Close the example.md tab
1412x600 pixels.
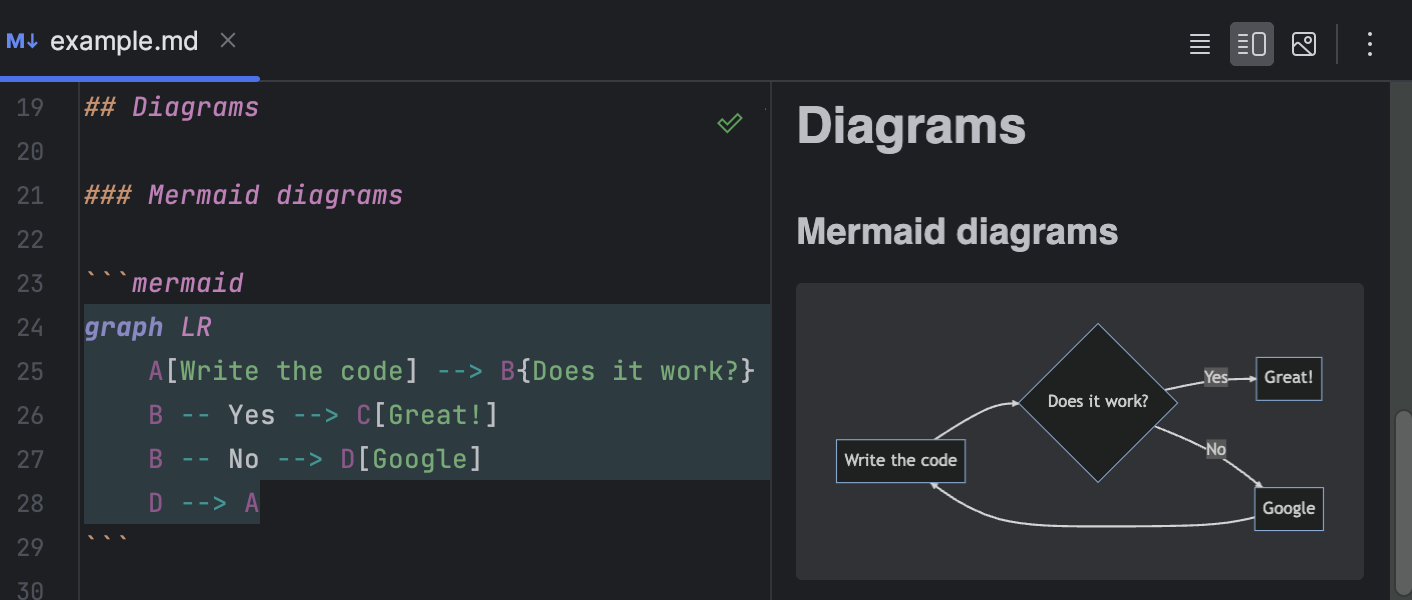pos(227,41)
